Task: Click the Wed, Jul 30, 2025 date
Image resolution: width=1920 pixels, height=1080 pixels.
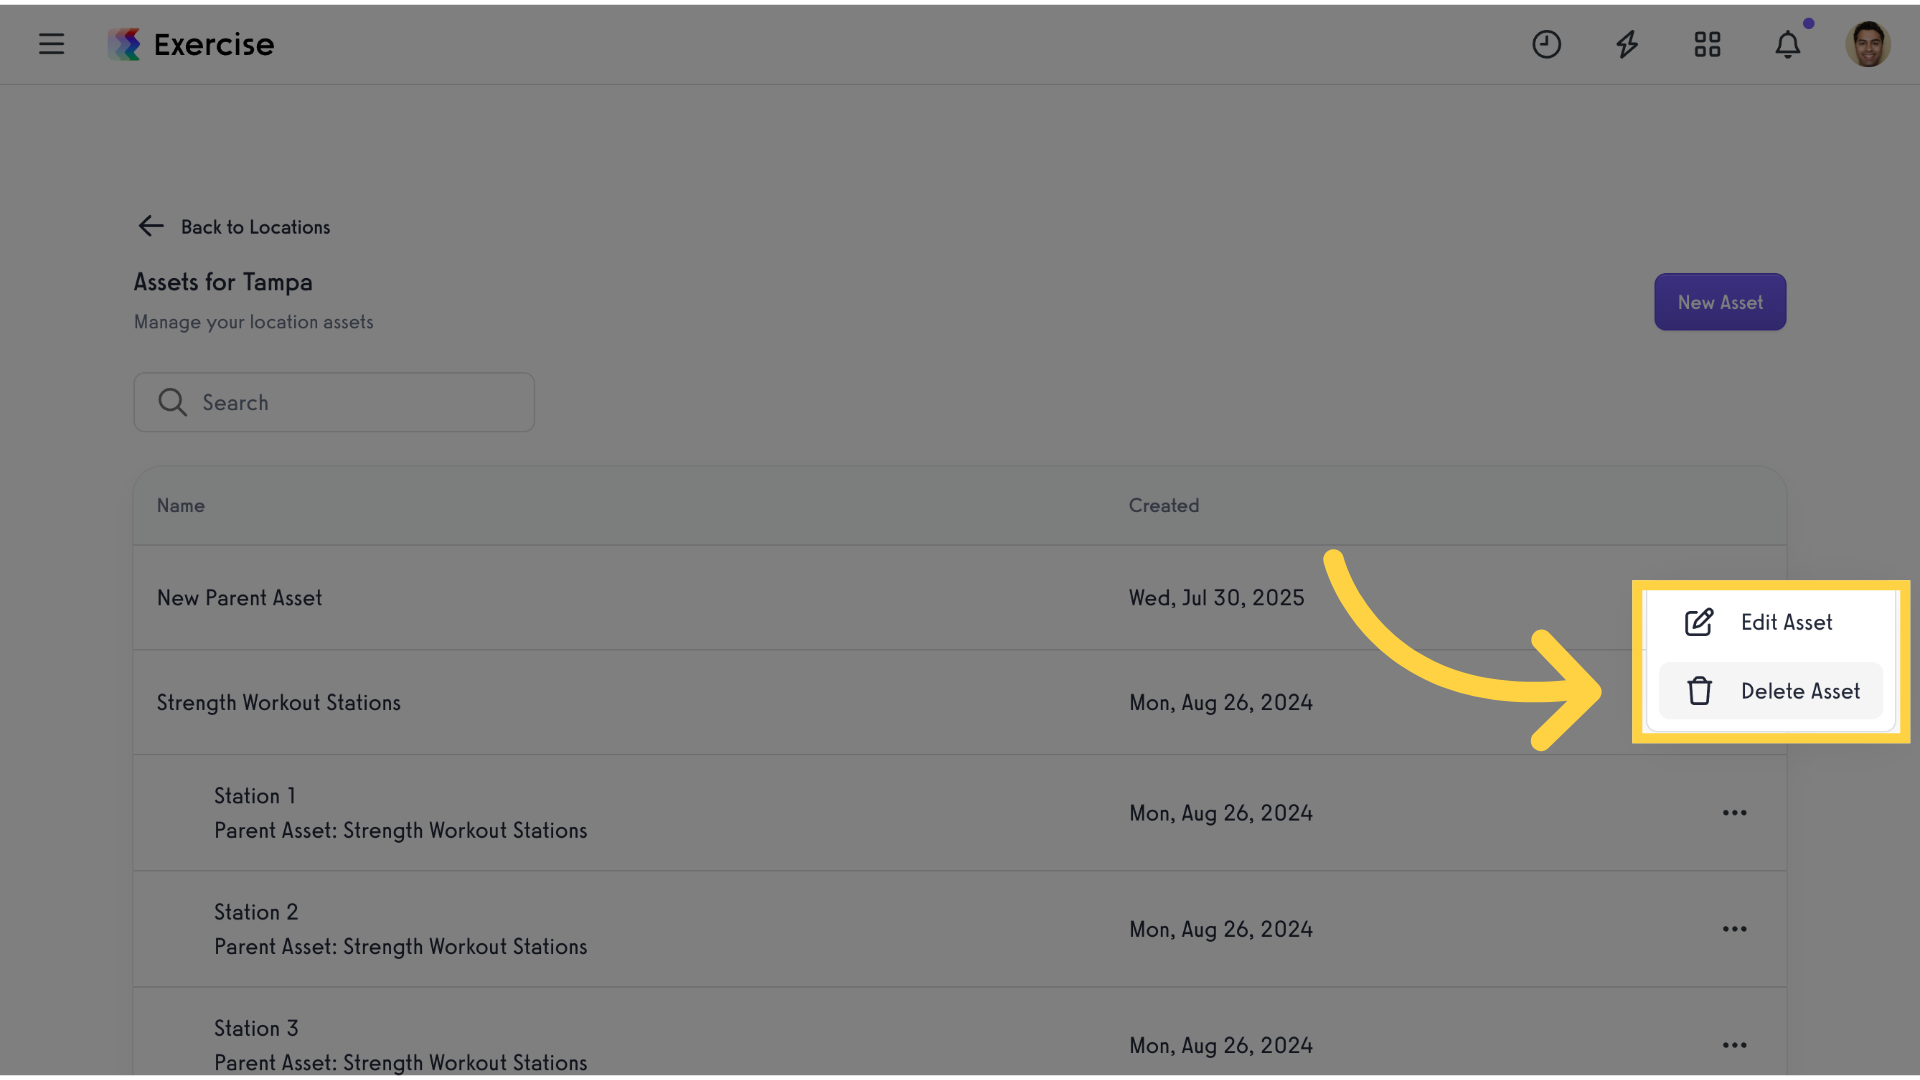Action: (1217, 598)
